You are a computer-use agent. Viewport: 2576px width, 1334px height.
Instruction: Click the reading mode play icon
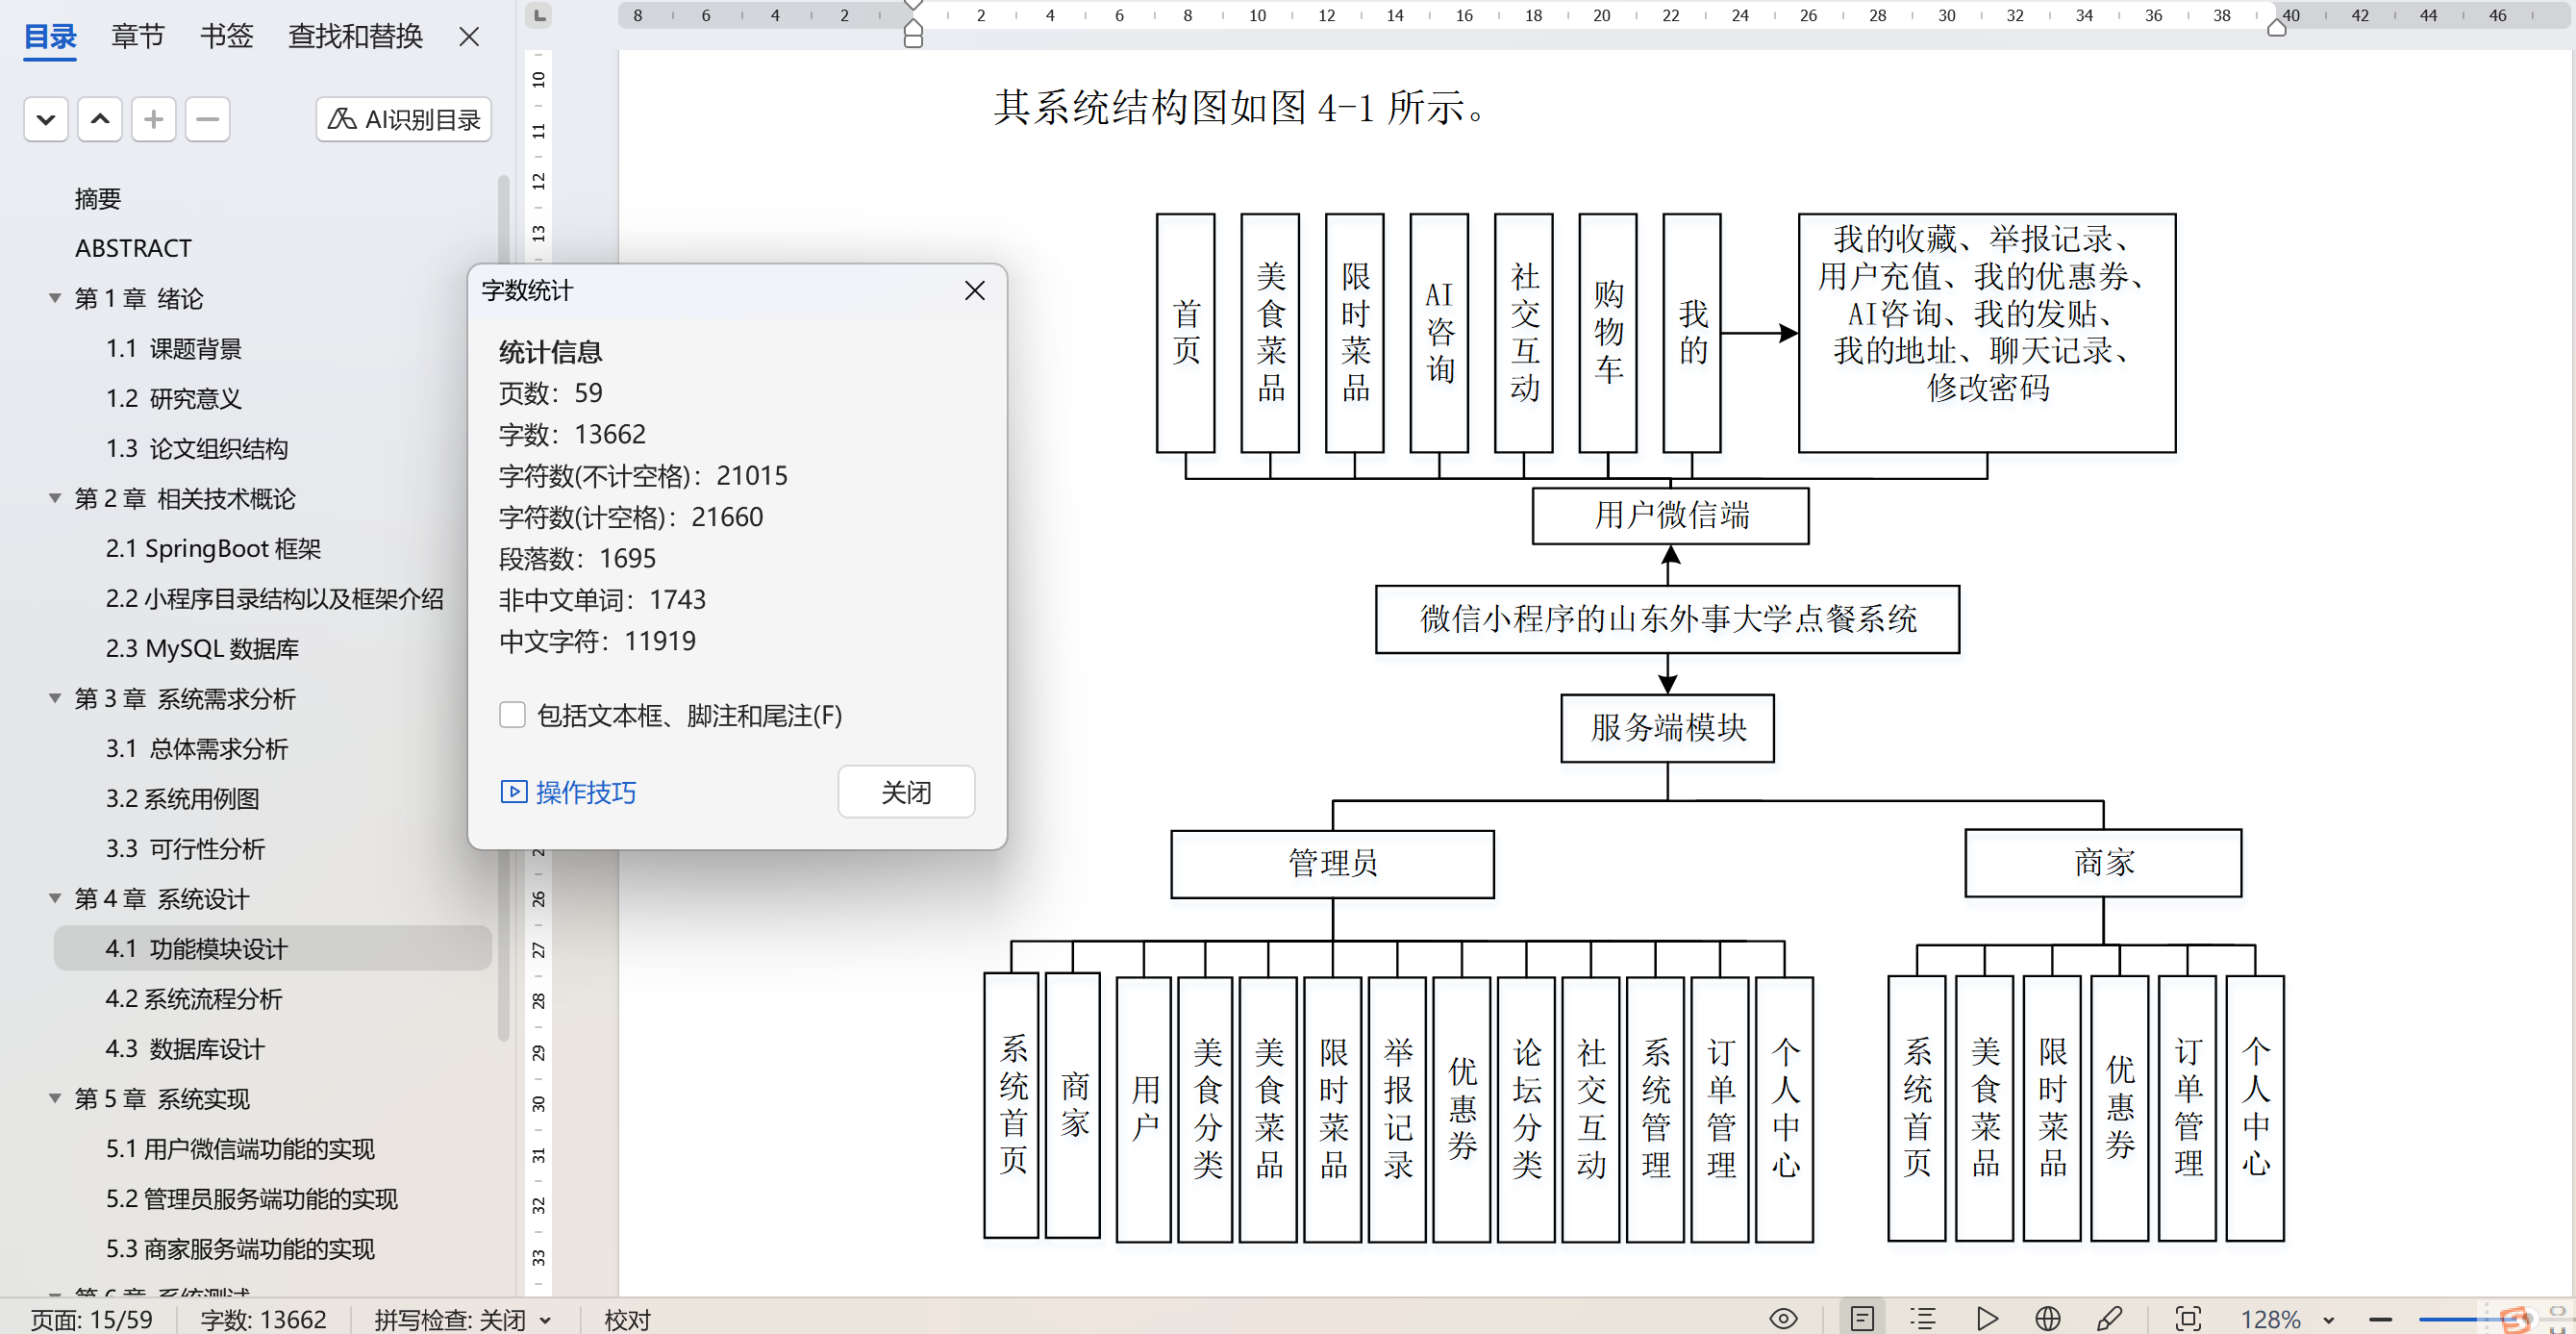tap(1987, 1318)
